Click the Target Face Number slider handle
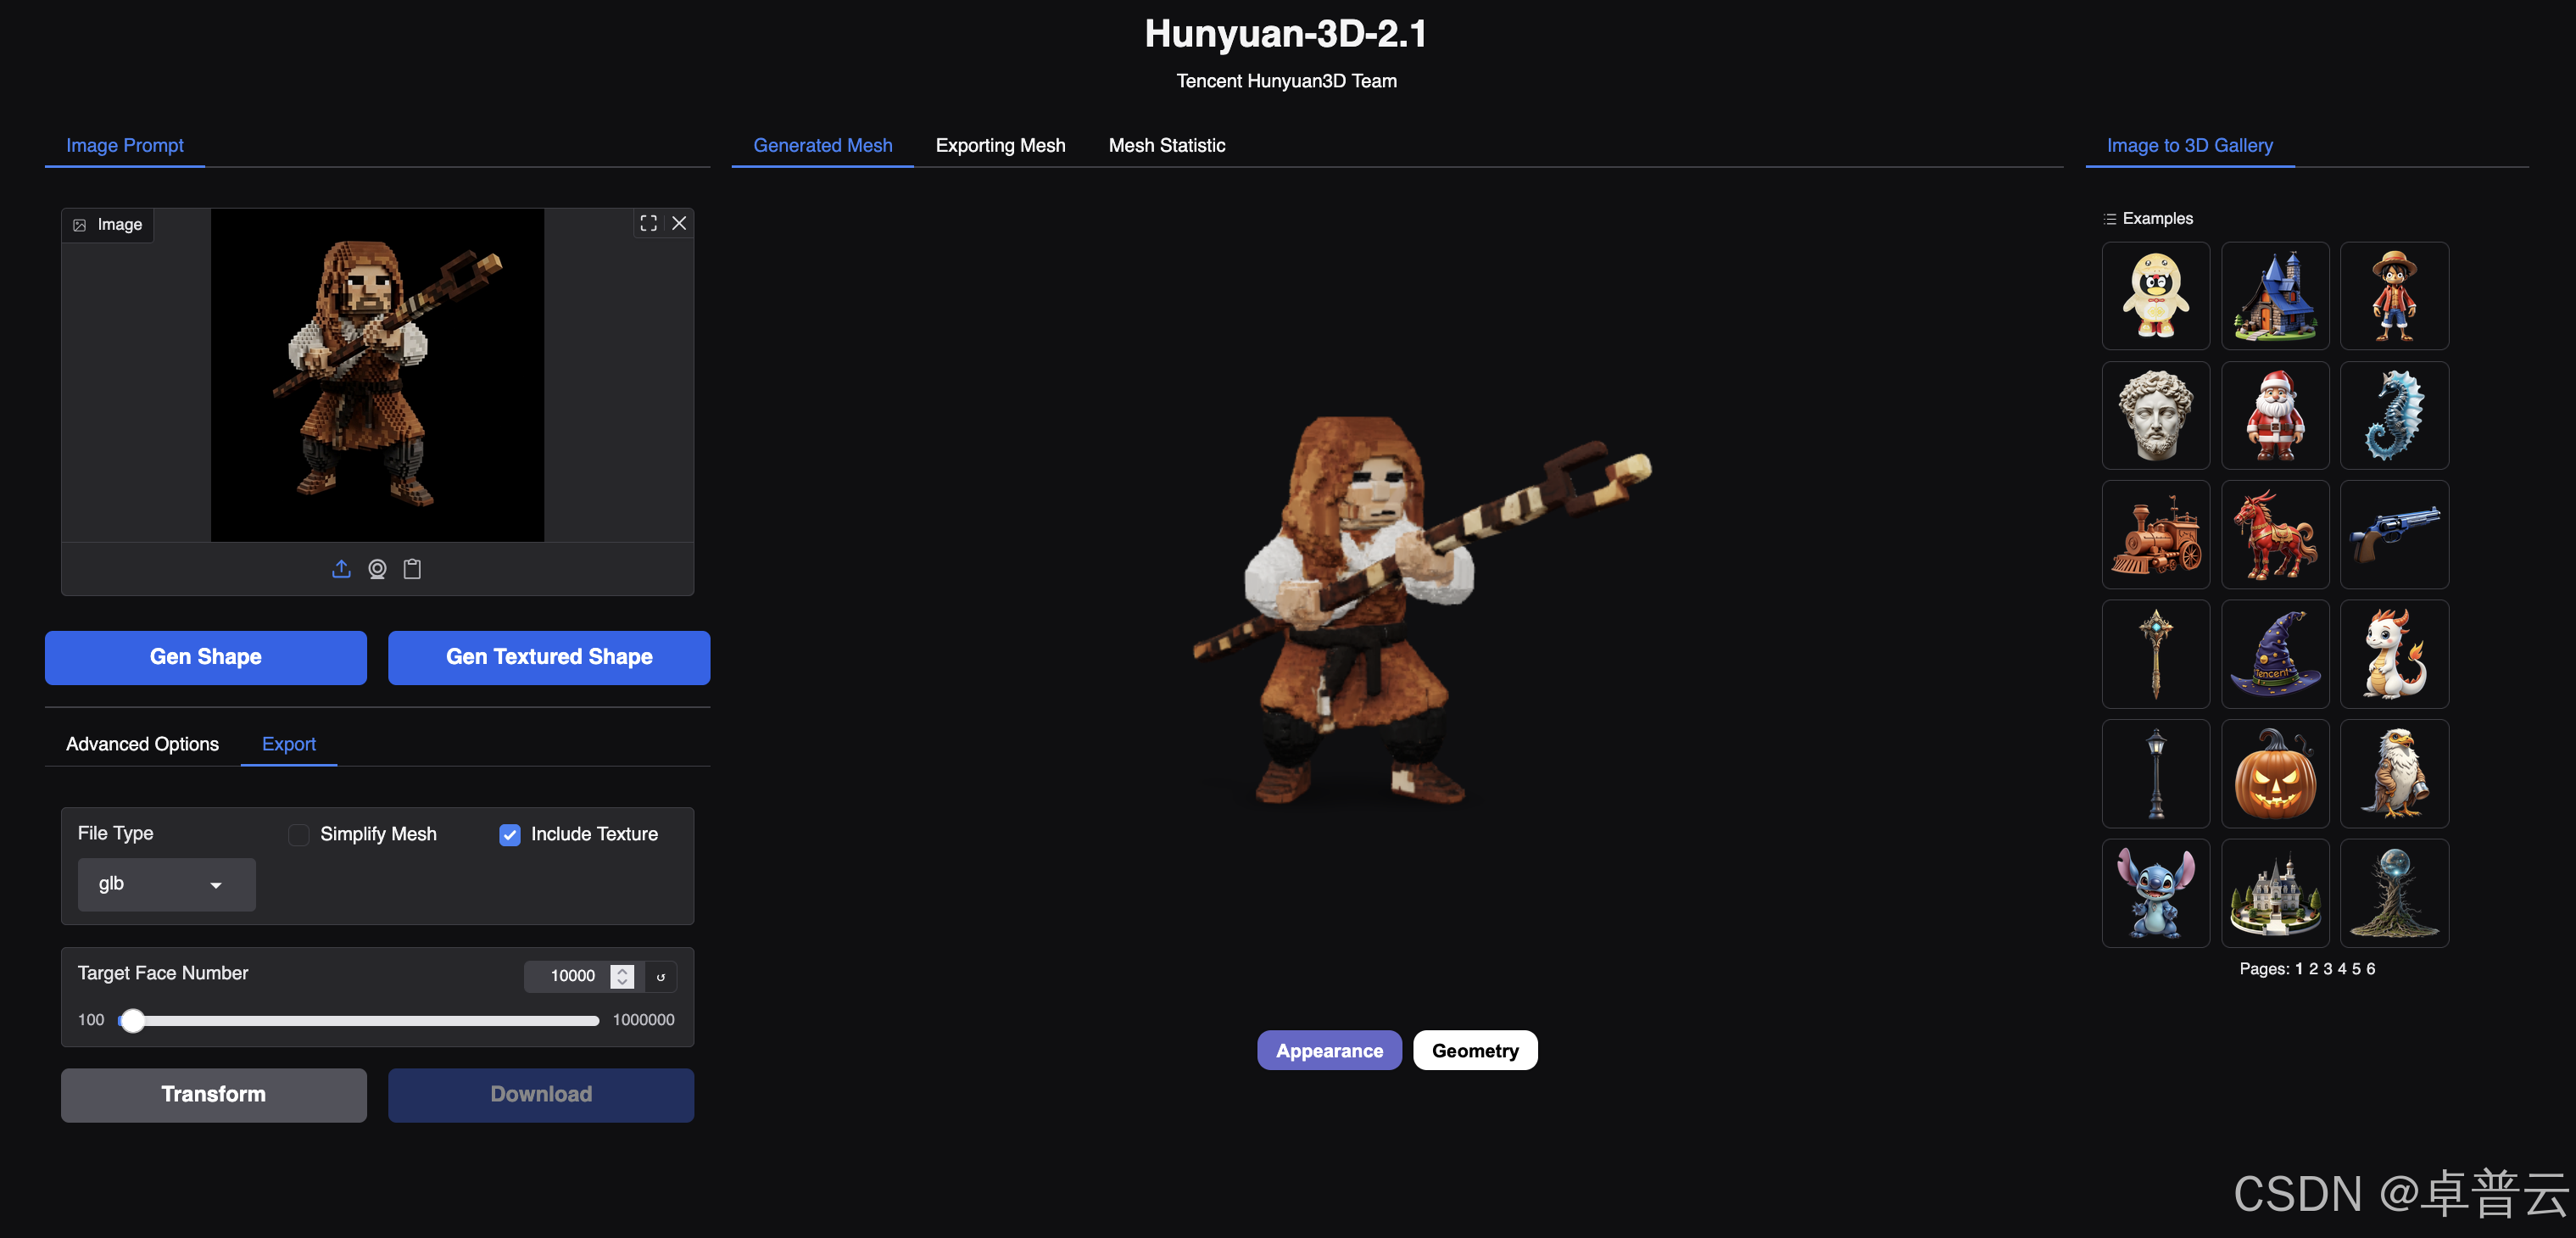 (132, 1020)
